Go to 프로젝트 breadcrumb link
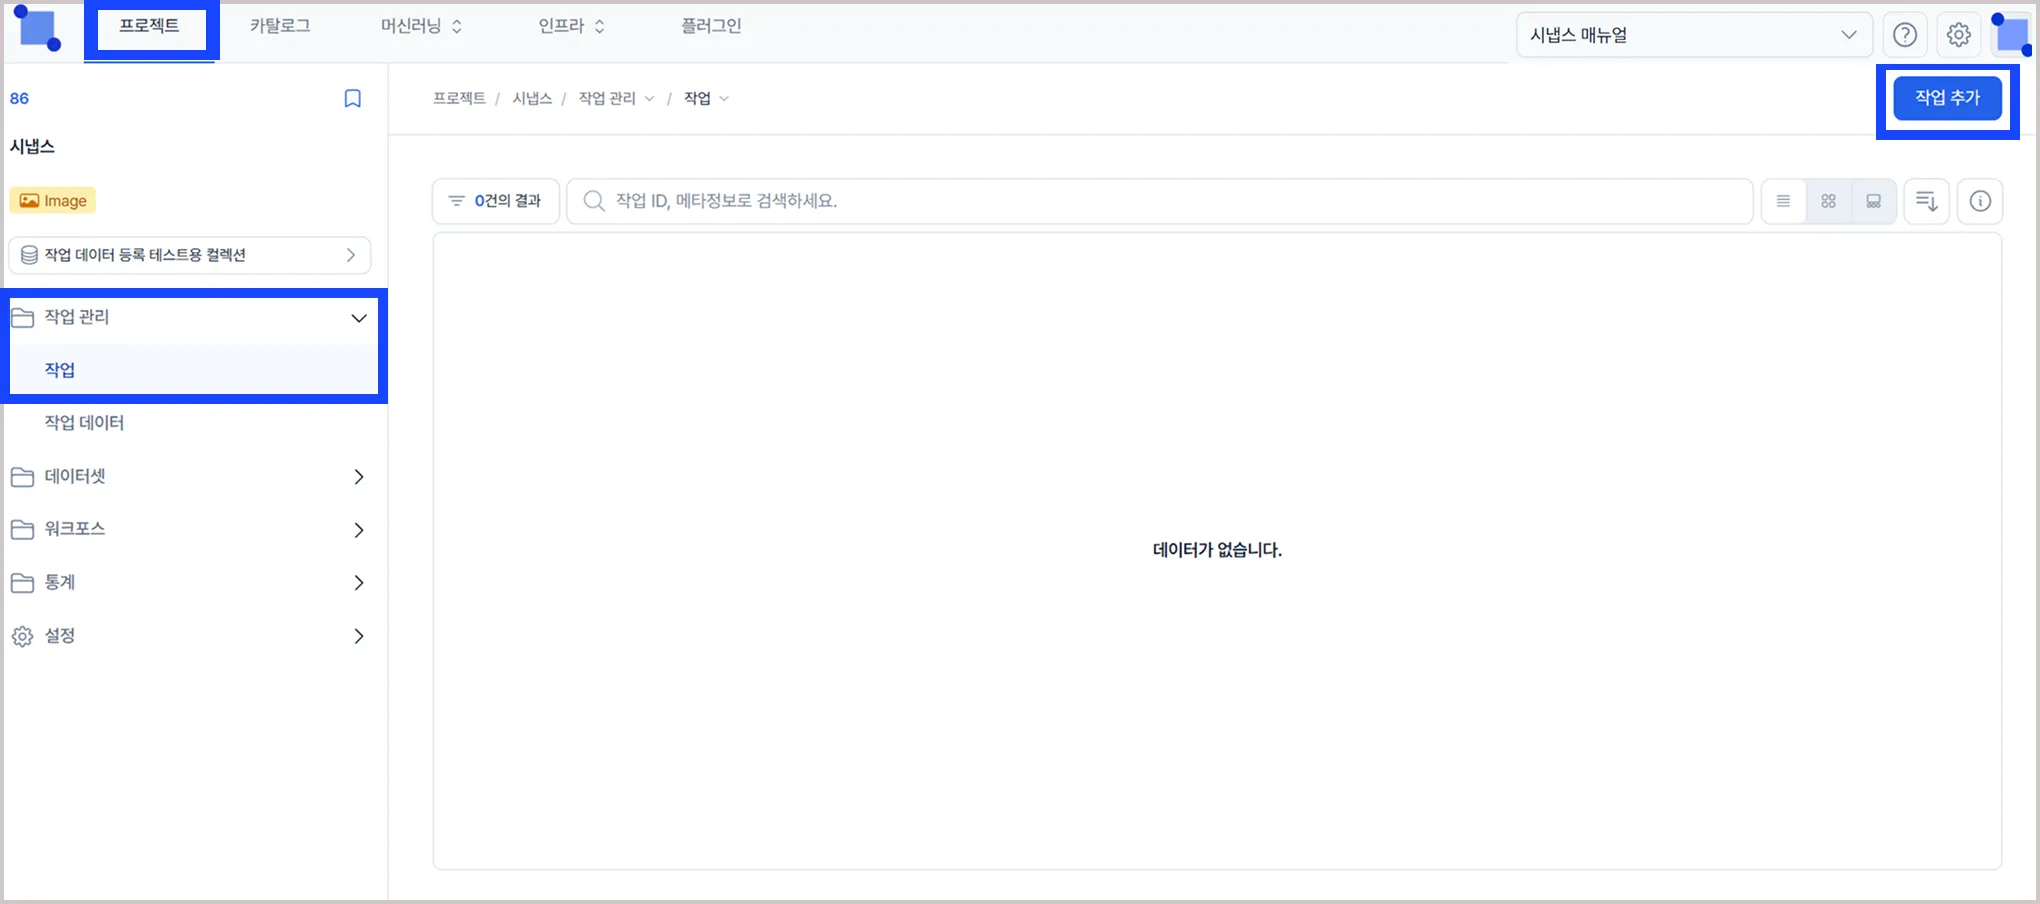The image size is (2040, 904). tap(459, 98)
